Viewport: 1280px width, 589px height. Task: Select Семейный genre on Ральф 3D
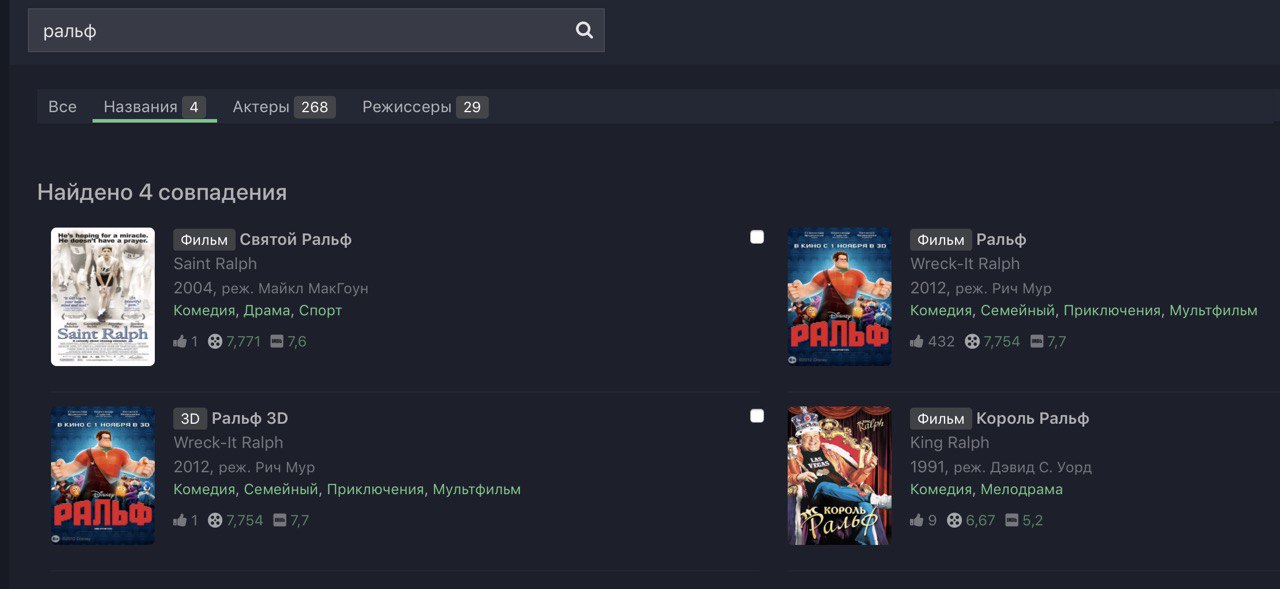(x=281, y=489)
